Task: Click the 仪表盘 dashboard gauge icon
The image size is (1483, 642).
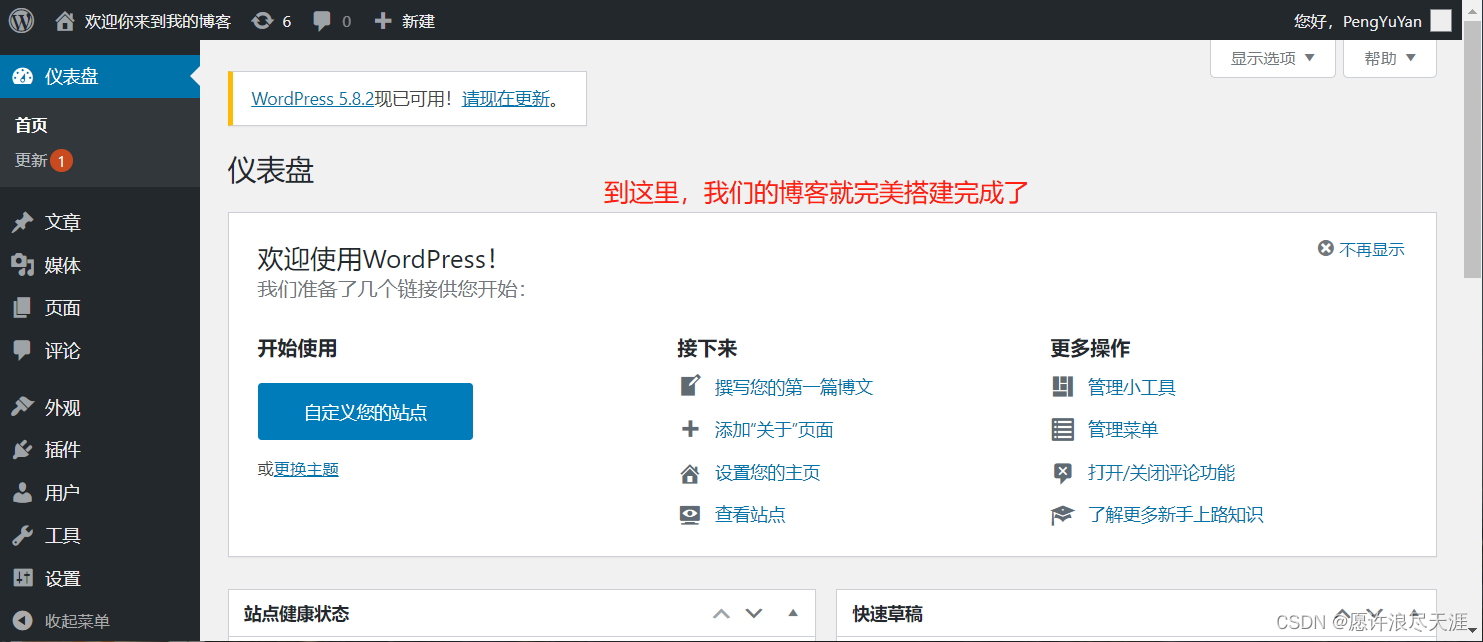Action: tap(22, 76)
